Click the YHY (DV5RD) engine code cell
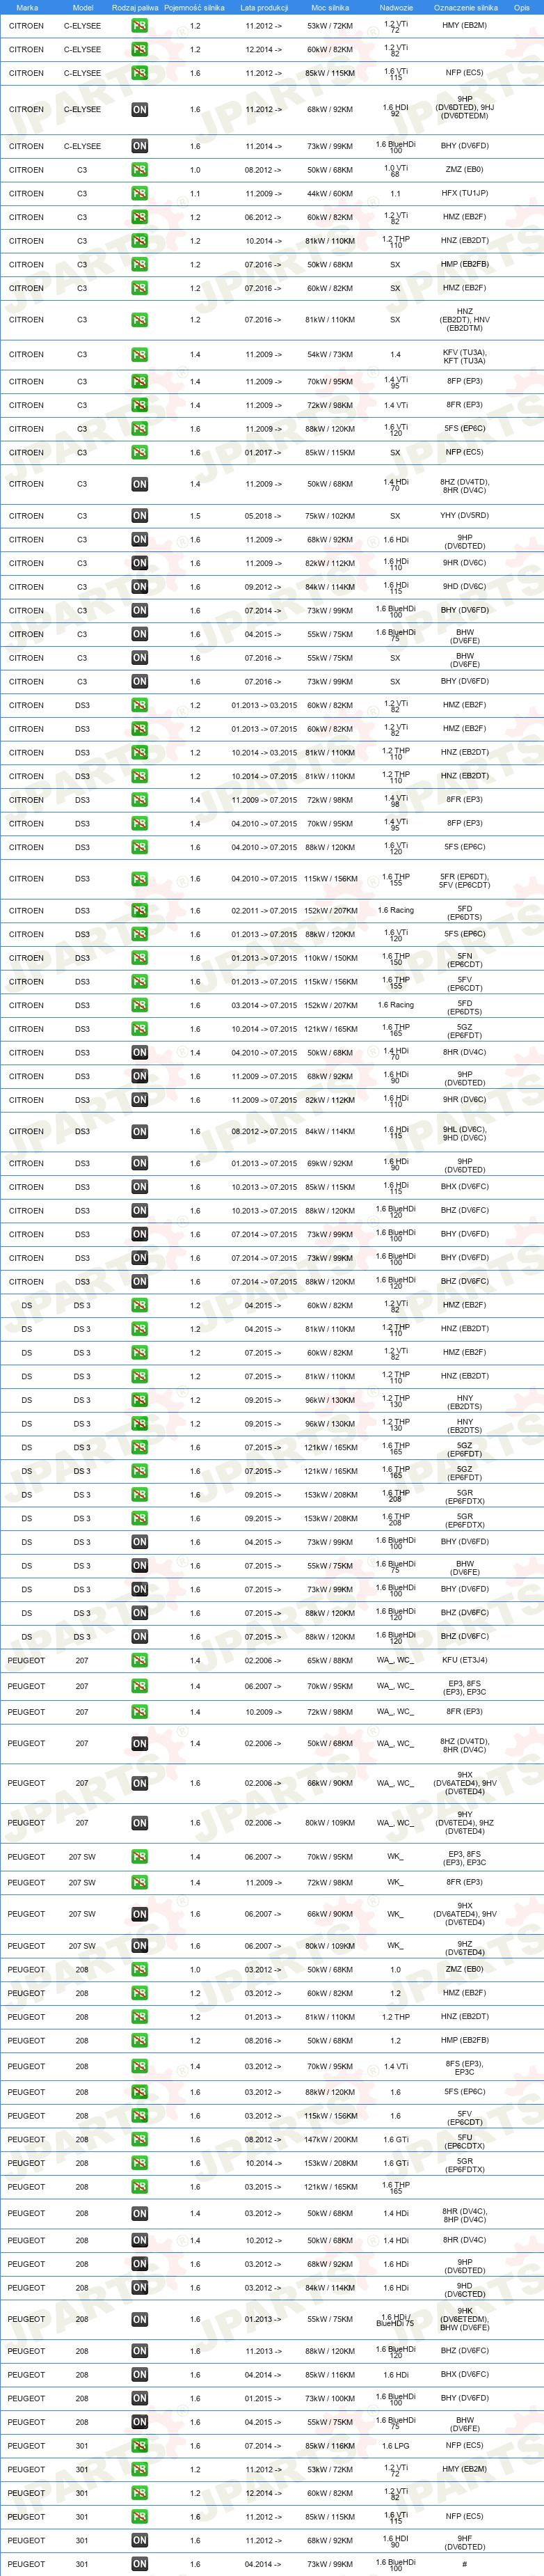Viewport: 544px width, 2576px height. [465, 516]
